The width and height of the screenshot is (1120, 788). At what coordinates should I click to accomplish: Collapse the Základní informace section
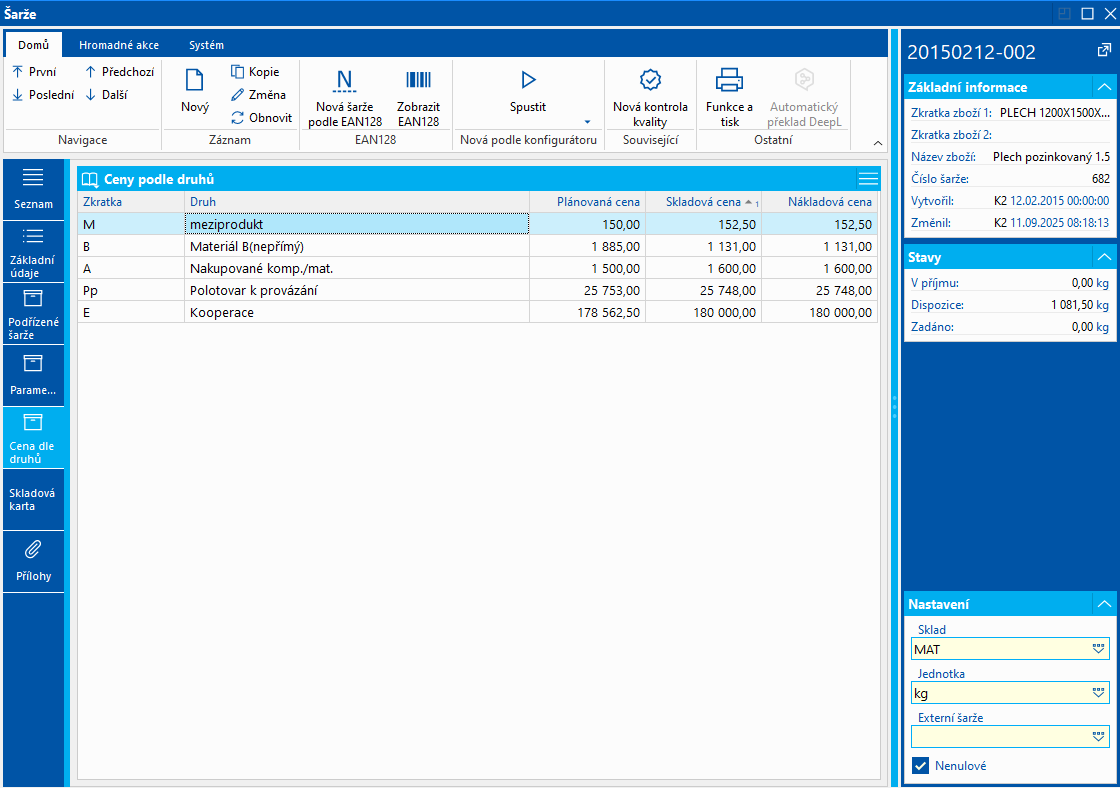[1103, 87]
